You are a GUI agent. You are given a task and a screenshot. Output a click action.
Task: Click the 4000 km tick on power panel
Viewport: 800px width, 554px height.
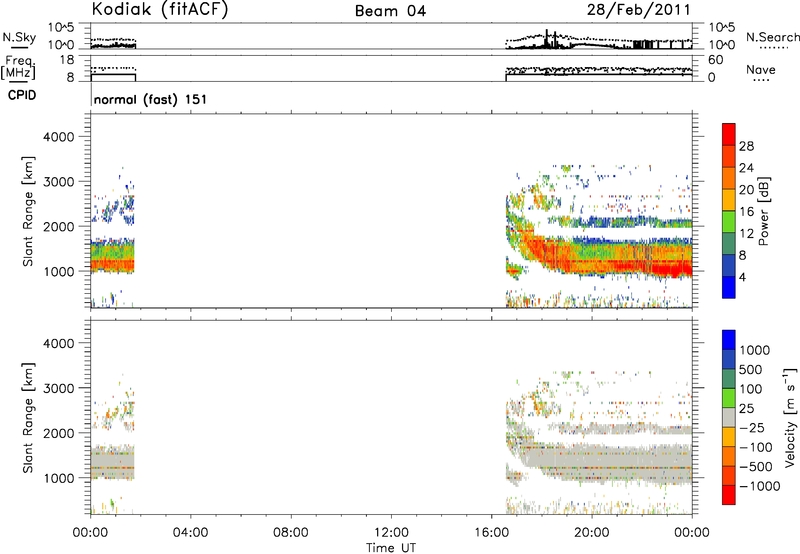click(59, 137)
